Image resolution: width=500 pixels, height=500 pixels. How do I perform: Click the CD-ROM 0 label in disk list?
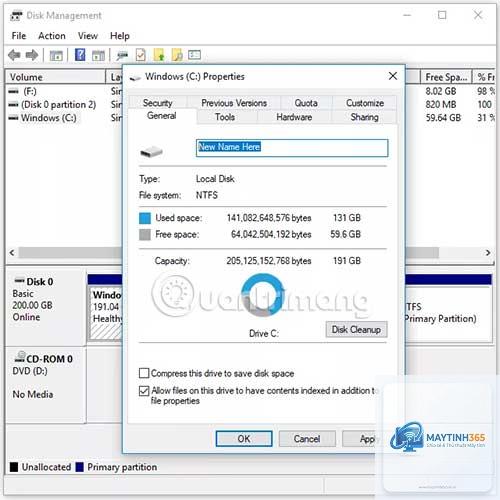click(49, 359)
